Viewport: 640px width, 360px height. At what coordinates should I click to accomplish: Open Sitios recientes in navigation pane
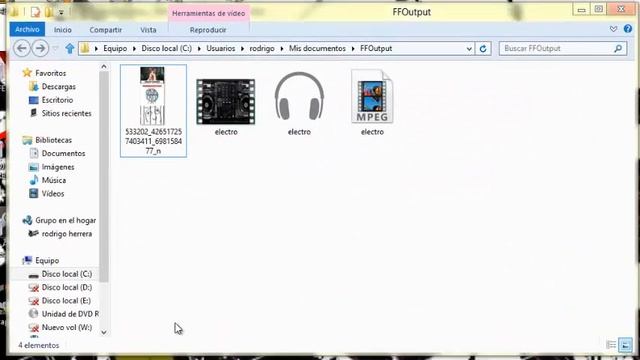point(66,113)
